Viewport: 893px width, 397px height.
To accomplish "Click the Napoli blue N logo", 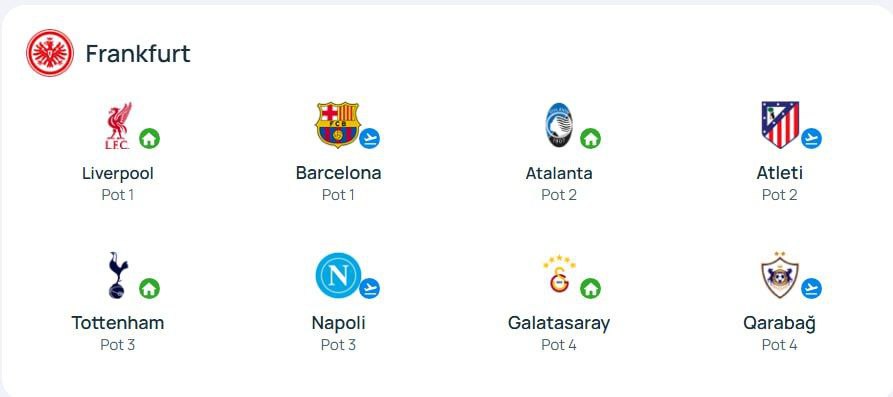I will click(x=338, y=276).
